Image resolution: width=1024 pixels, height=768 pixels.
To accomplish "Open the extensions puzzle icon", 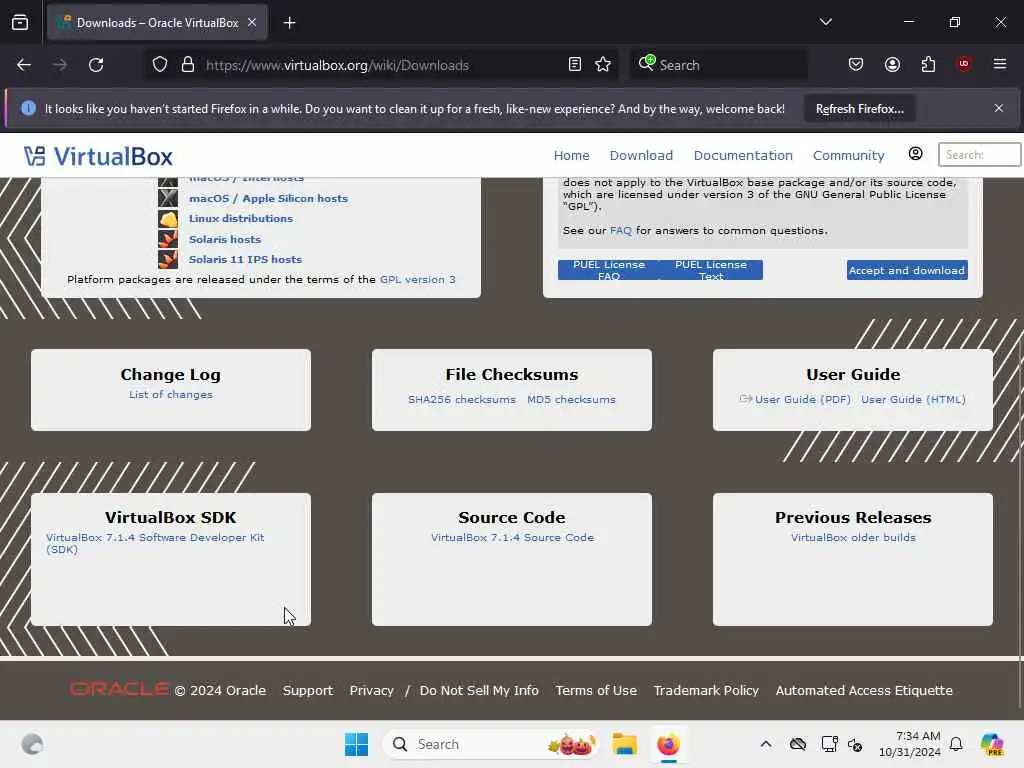I will [928, 64].
